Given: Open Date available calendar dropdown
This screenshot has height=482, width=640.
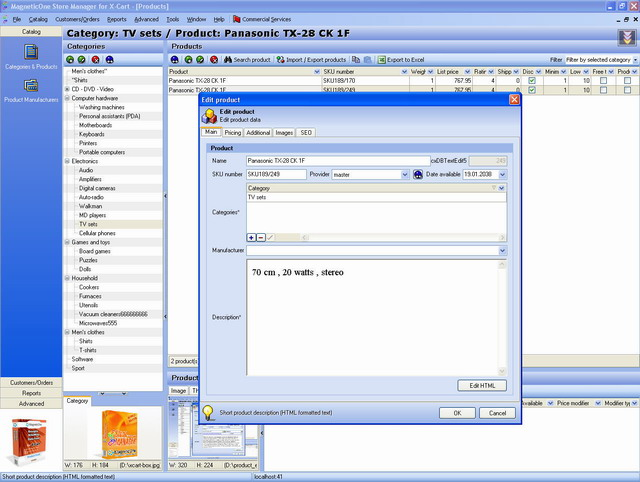Looking at the screenshot, I should click(x=502, y=174).
